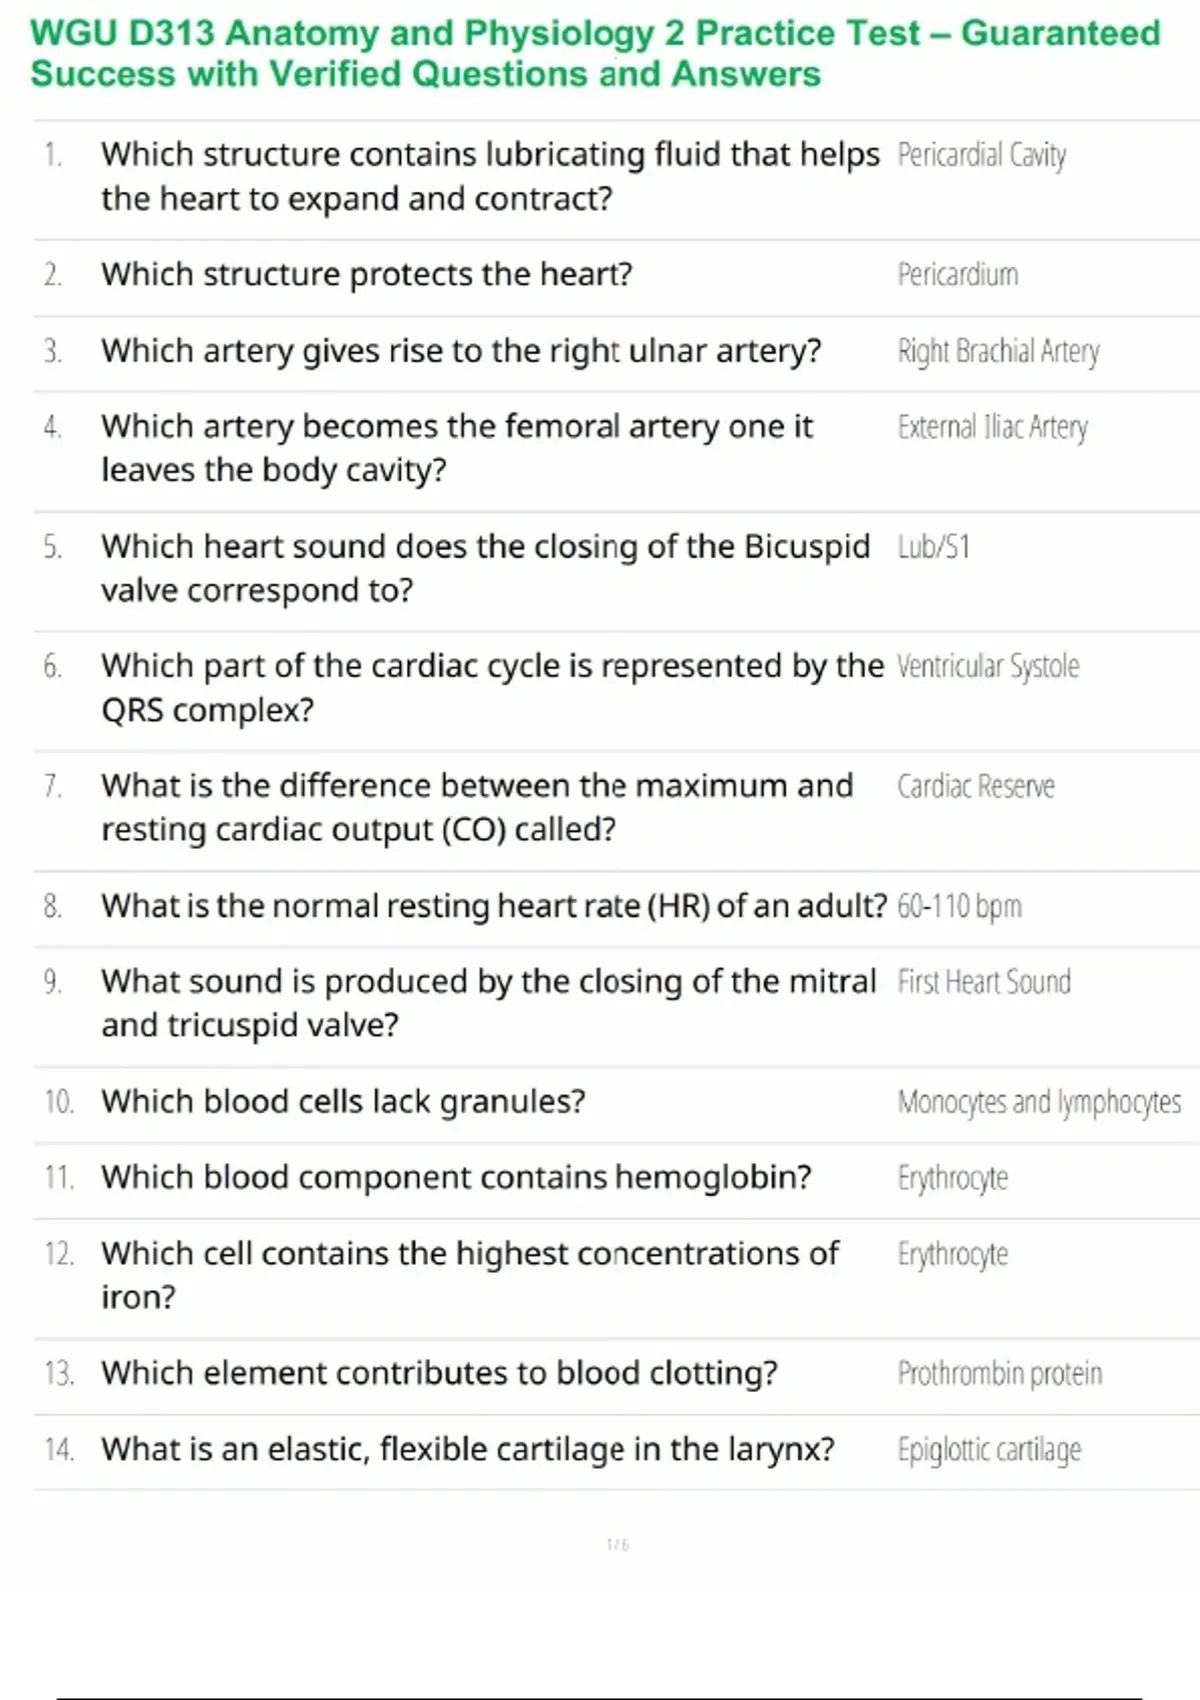Select question 5 about the Bicuspid valve
This screenshot has width=1200, height=1700.
[485, 568]
